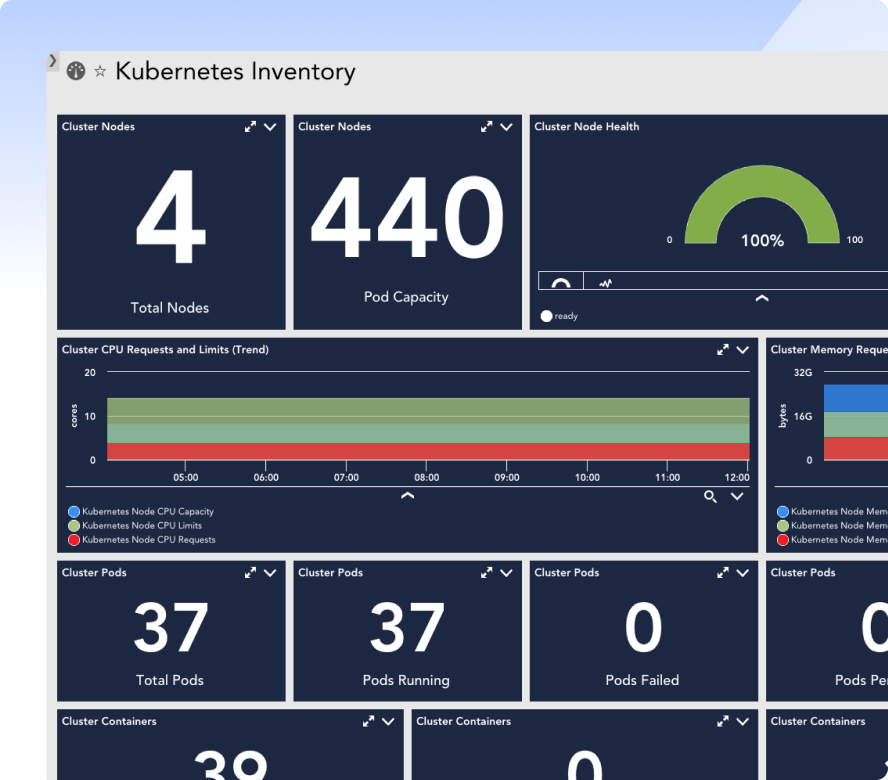Click the red legend dot in the Cluster Memory widget
The image size is (888, 780).
pyautogui.click(x=783, y=540)
